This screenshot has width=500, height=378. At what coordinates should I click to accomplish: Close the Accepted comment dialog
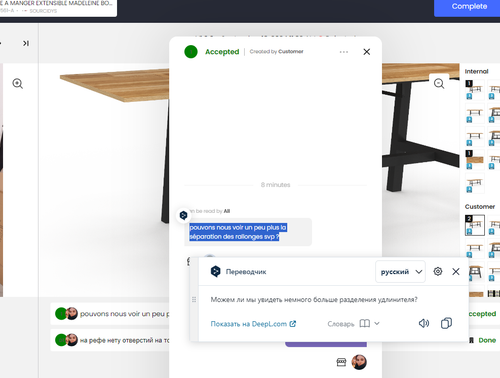[367, 52]
